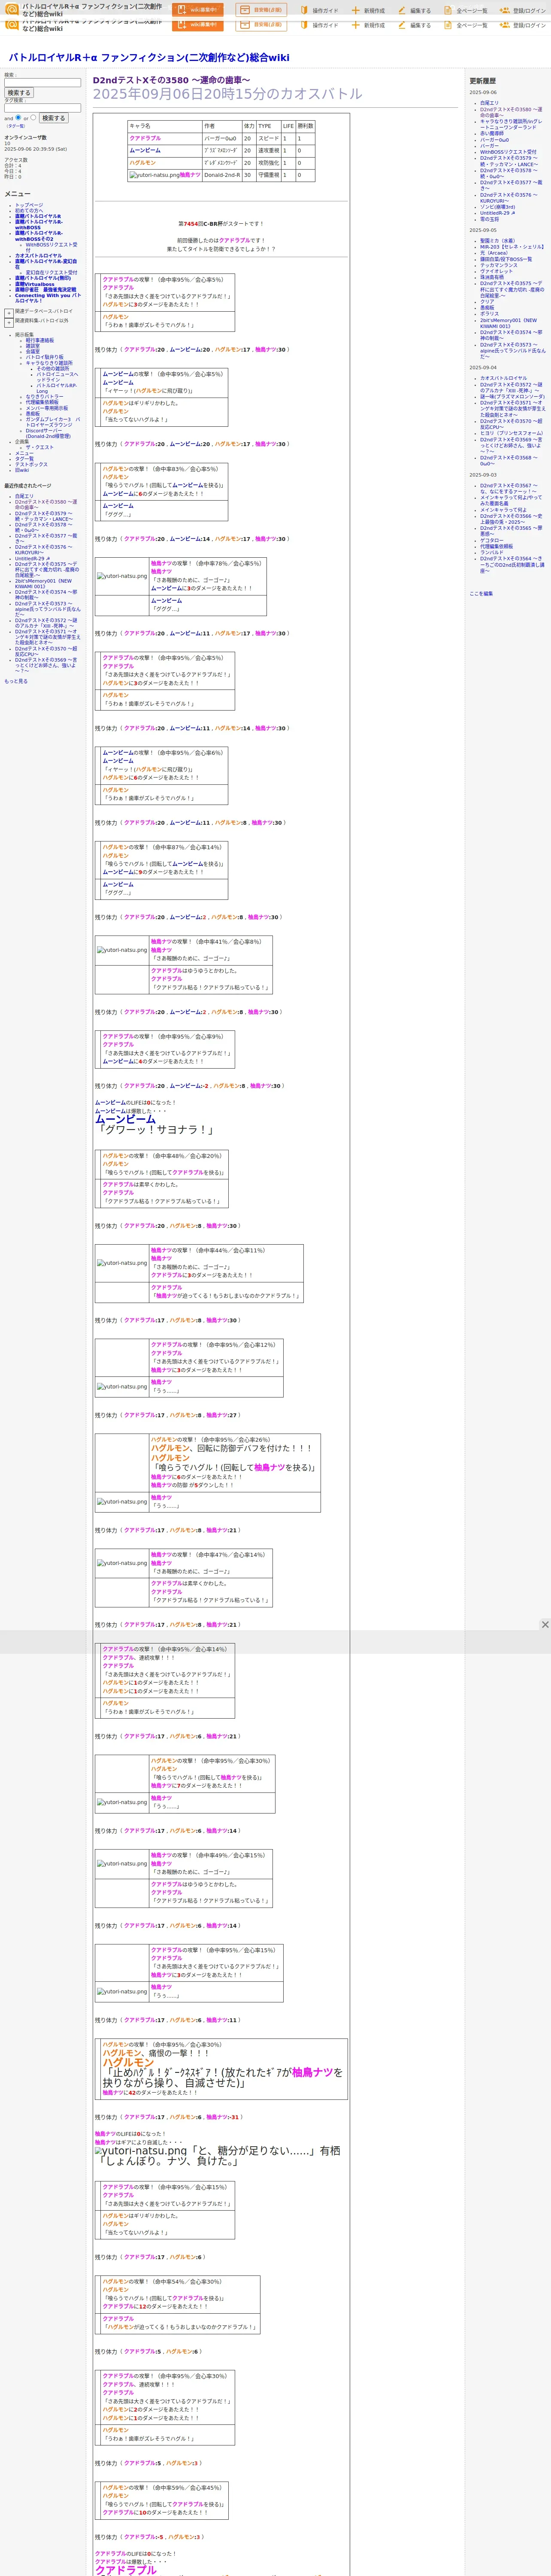
Task: Select the 'or' radio button
Action: [33, 118]
